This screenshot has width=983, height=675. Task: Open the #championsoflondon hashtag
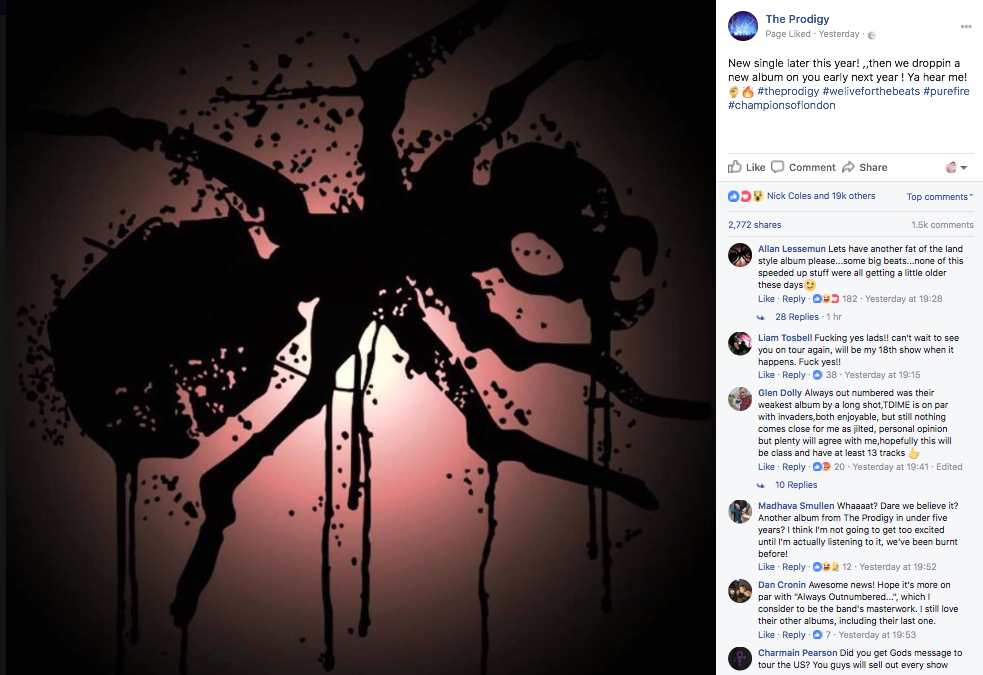781,105
